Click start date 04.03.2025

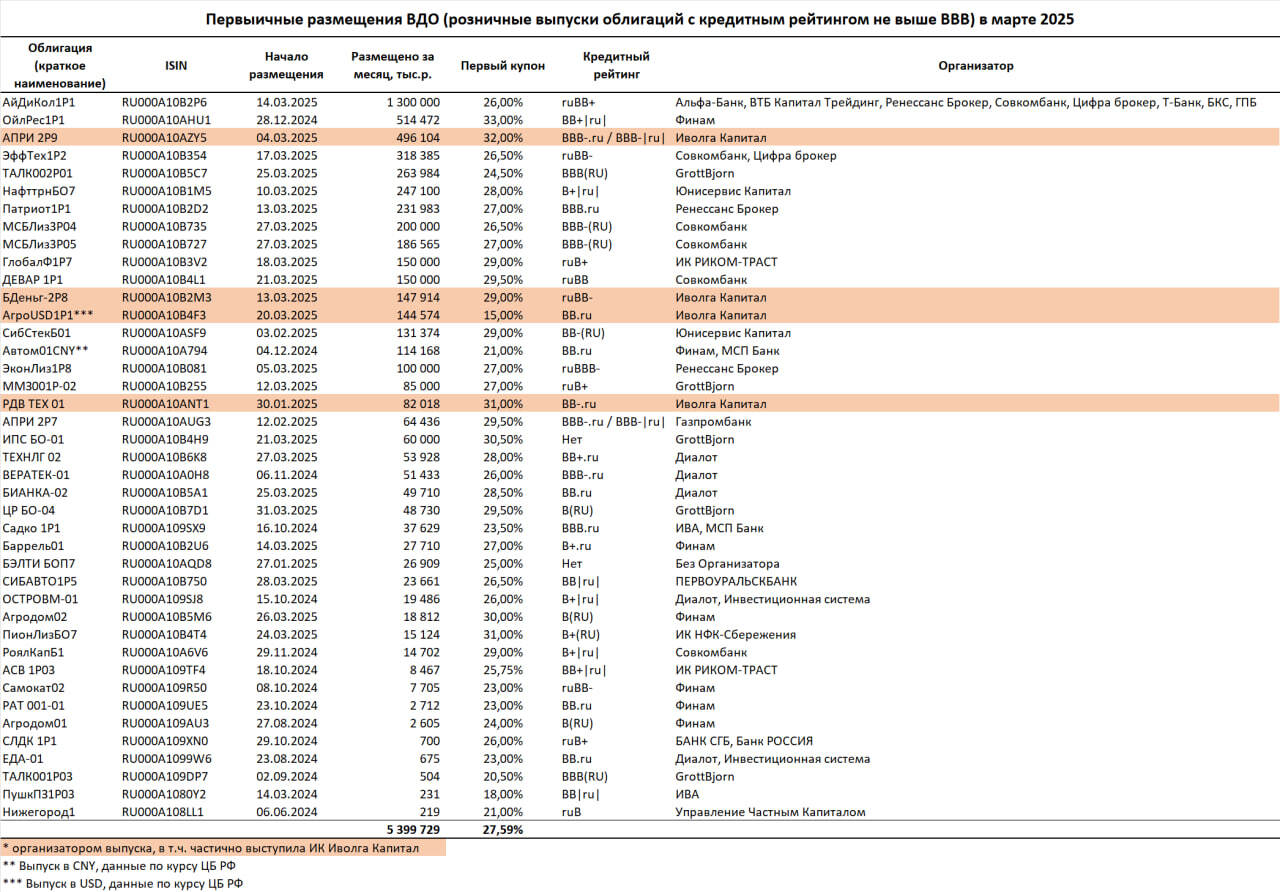tap(286, 137)
